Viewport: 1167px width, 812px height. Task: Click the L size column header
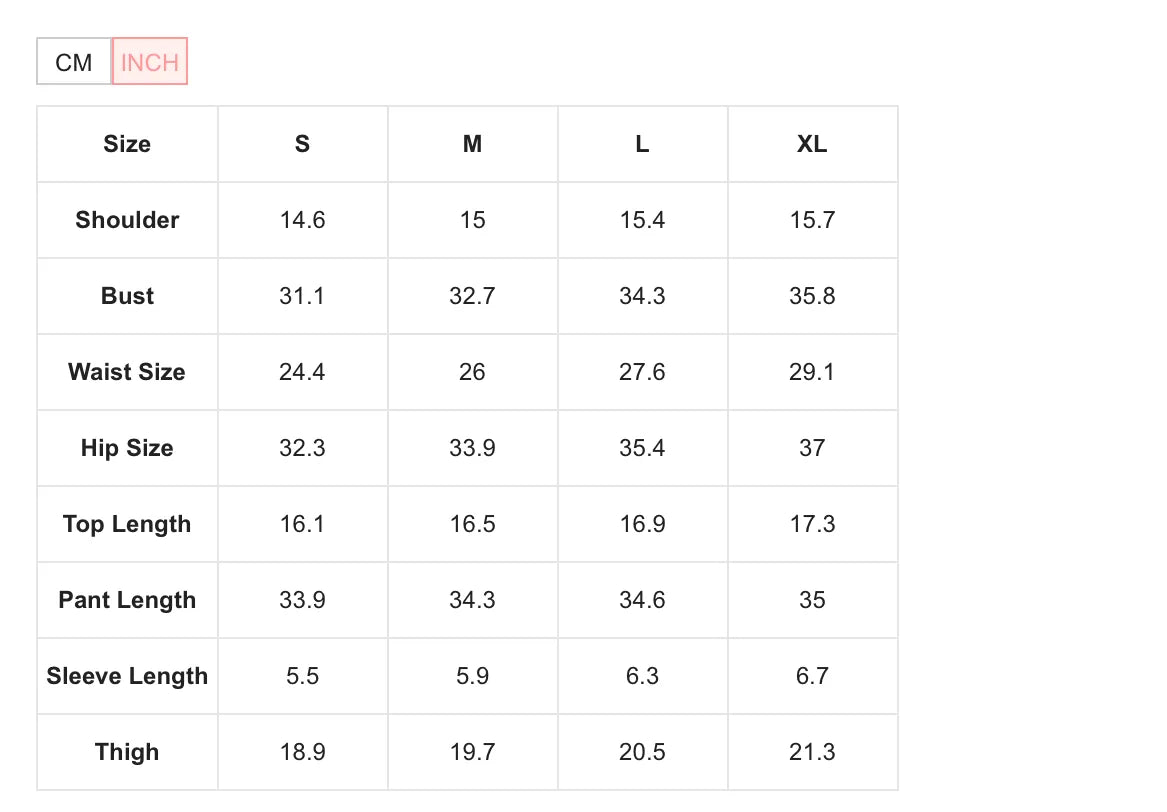click(642, 144)
